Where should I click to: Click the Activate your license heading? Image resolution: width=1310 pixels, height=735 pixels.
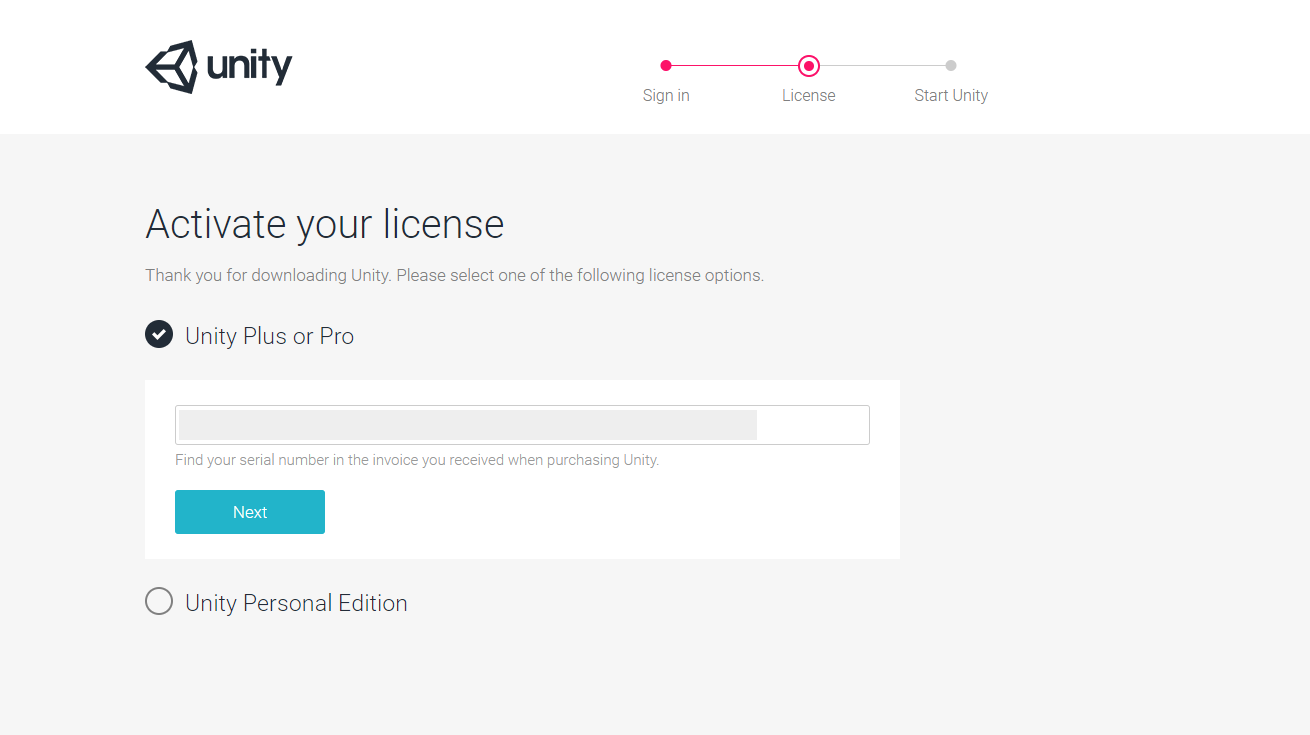tap(324, 224)
